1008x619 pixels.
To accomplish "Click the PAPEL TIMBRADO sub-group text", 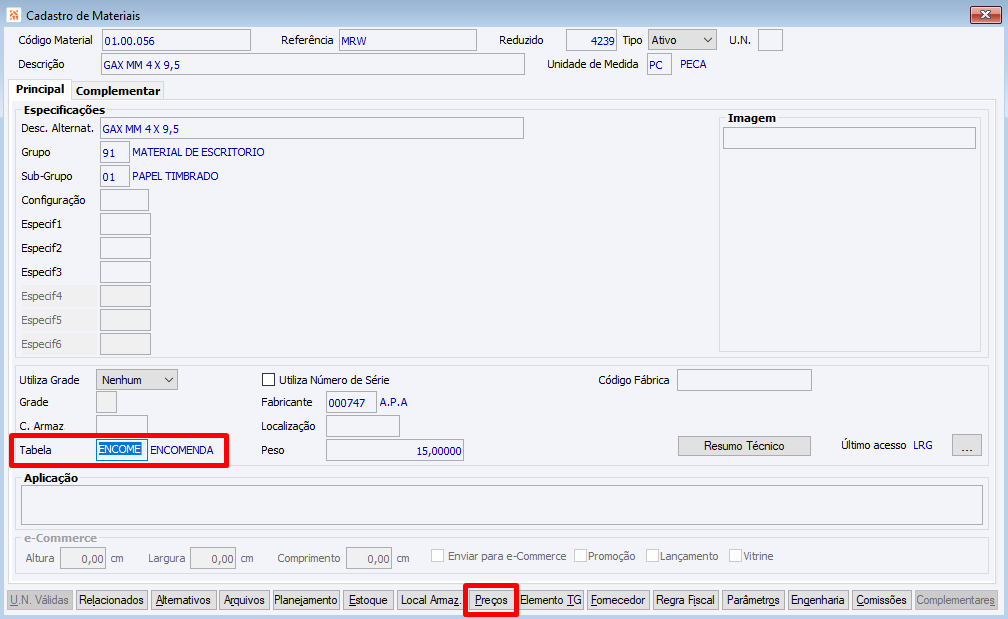I will pyautogui.click(x=175, y=176).
